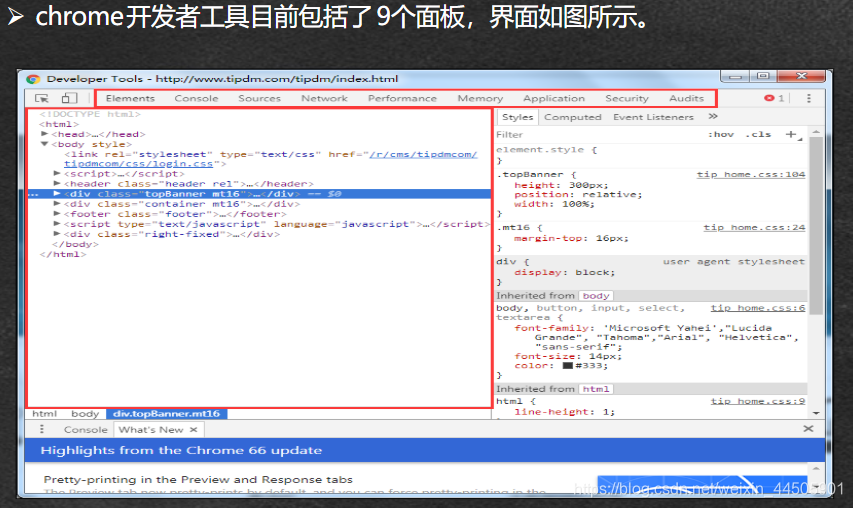853x508 pixels.
Task: Open tip_home.css:24 source link
Action: coord(754,227)
